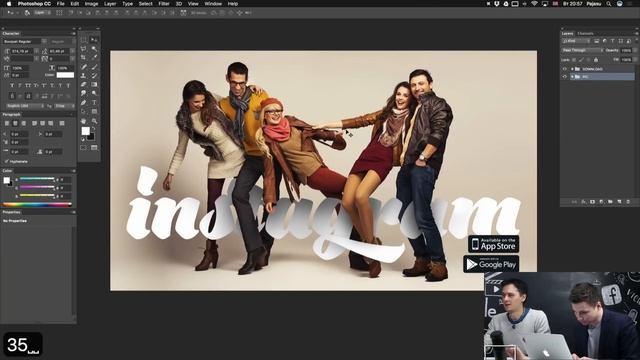Select the Rectangle shape tool
Screen dimensions: 640x360
[x=94, y=111]
